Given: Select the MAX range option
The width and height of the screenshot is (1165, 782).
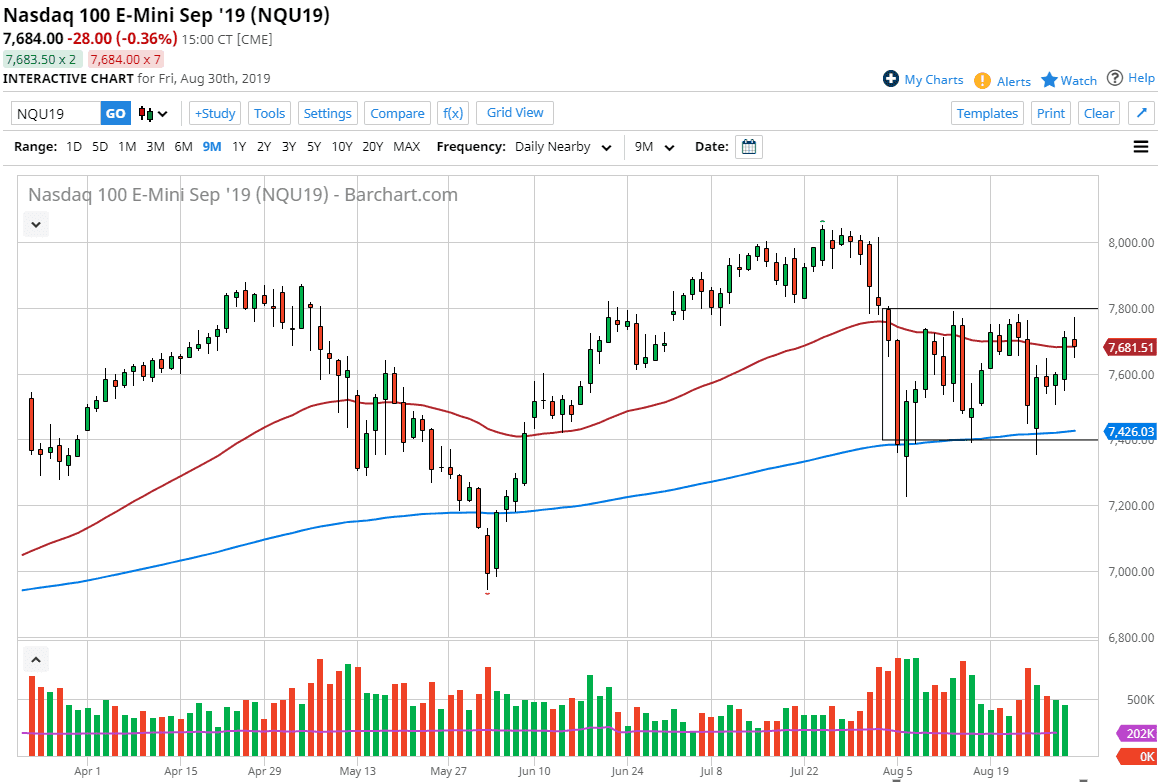Looking at the screenshot, I should 406,146.
